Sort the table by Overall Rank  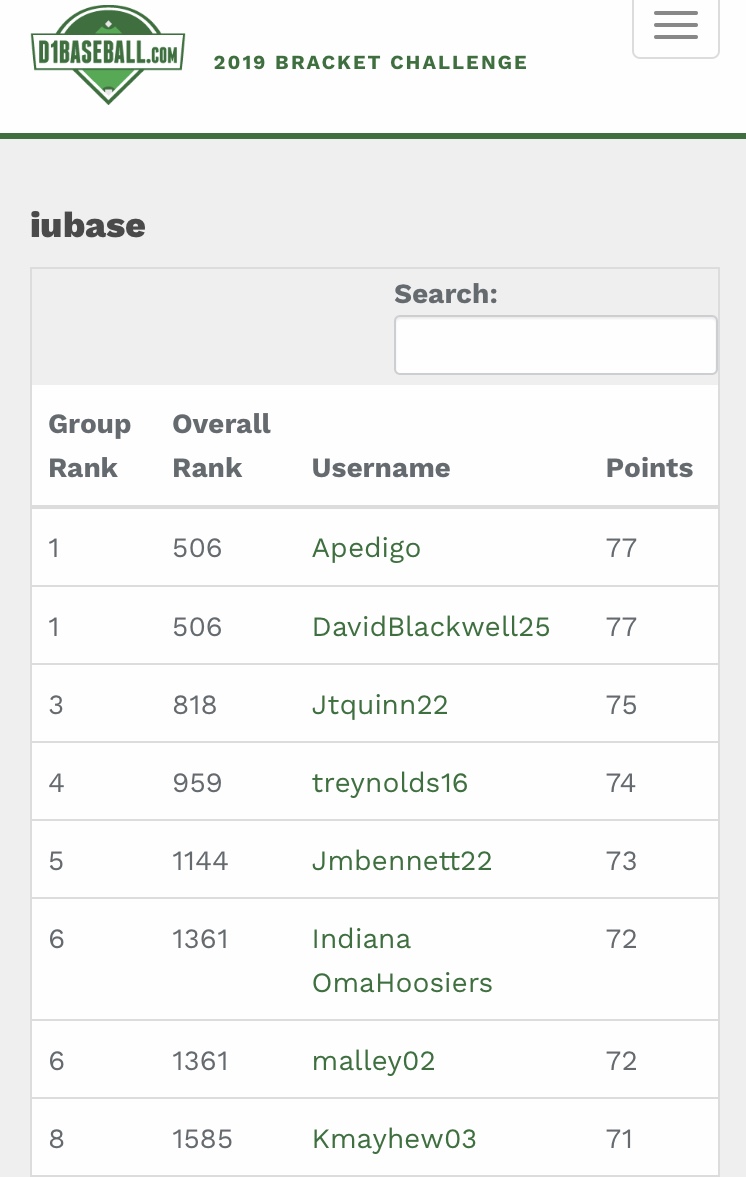221,446
